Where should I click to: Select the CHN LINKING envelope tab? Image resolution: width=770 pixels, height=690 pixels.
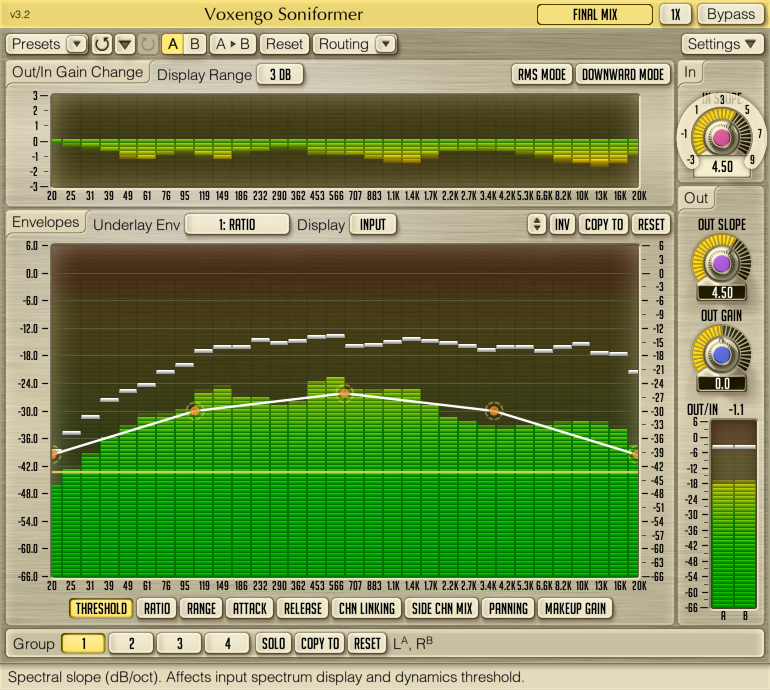point(367,608)
